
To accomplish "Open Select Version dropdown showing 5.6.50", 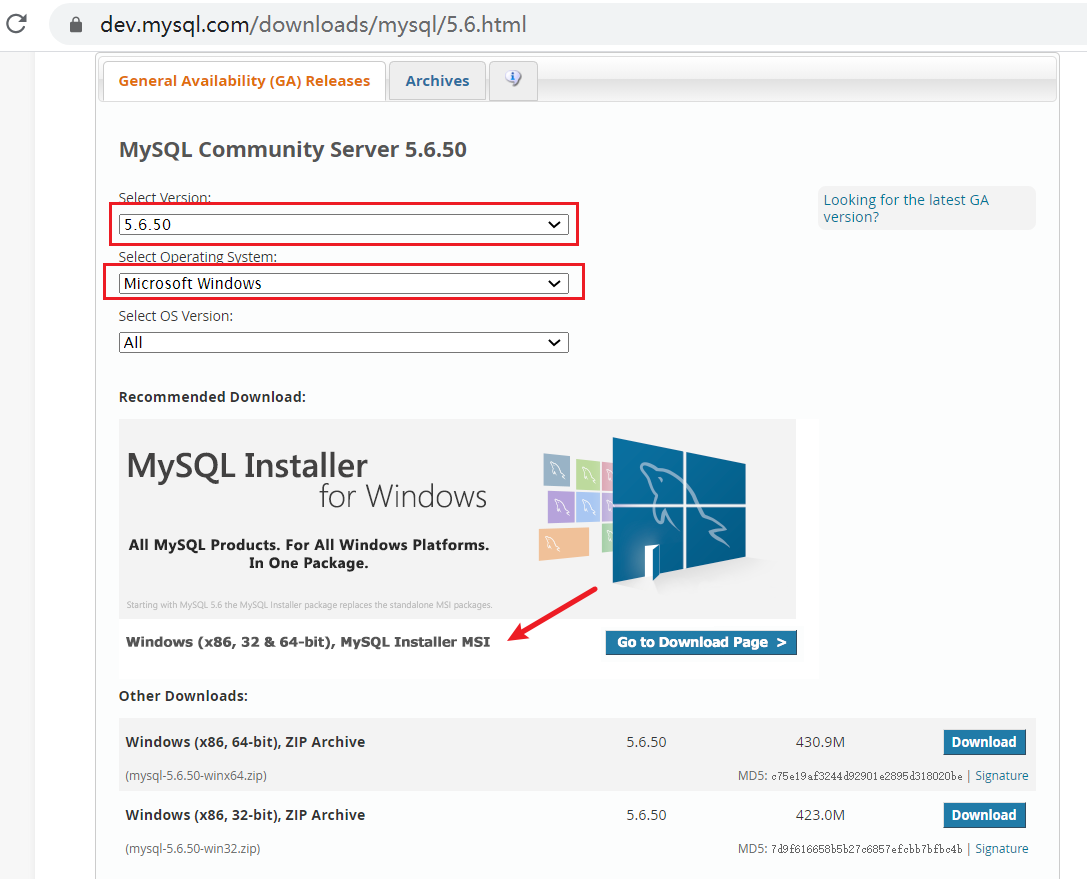I will pos(344,225).
